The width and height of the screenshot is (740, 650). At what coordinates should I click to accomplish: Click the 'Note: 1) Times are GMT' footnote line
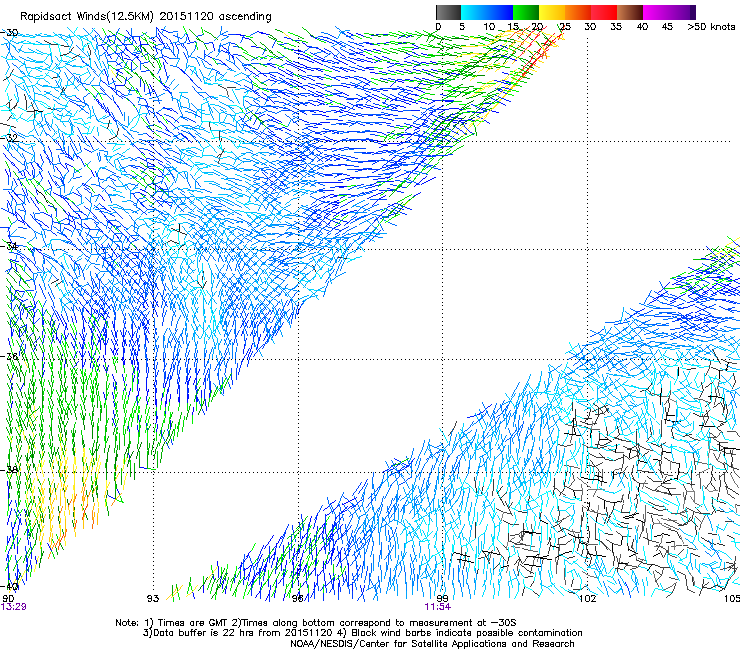pos(316,623)
